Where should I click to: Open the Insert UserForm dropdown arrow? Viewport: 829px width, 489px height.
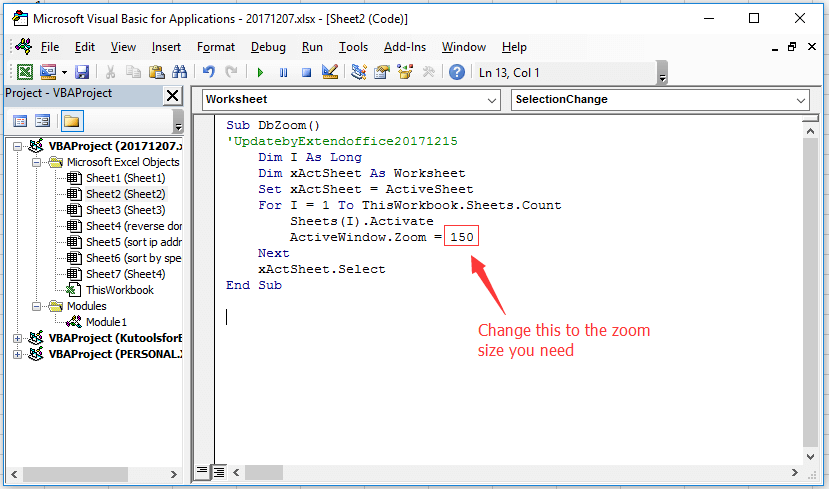(64, 72)
